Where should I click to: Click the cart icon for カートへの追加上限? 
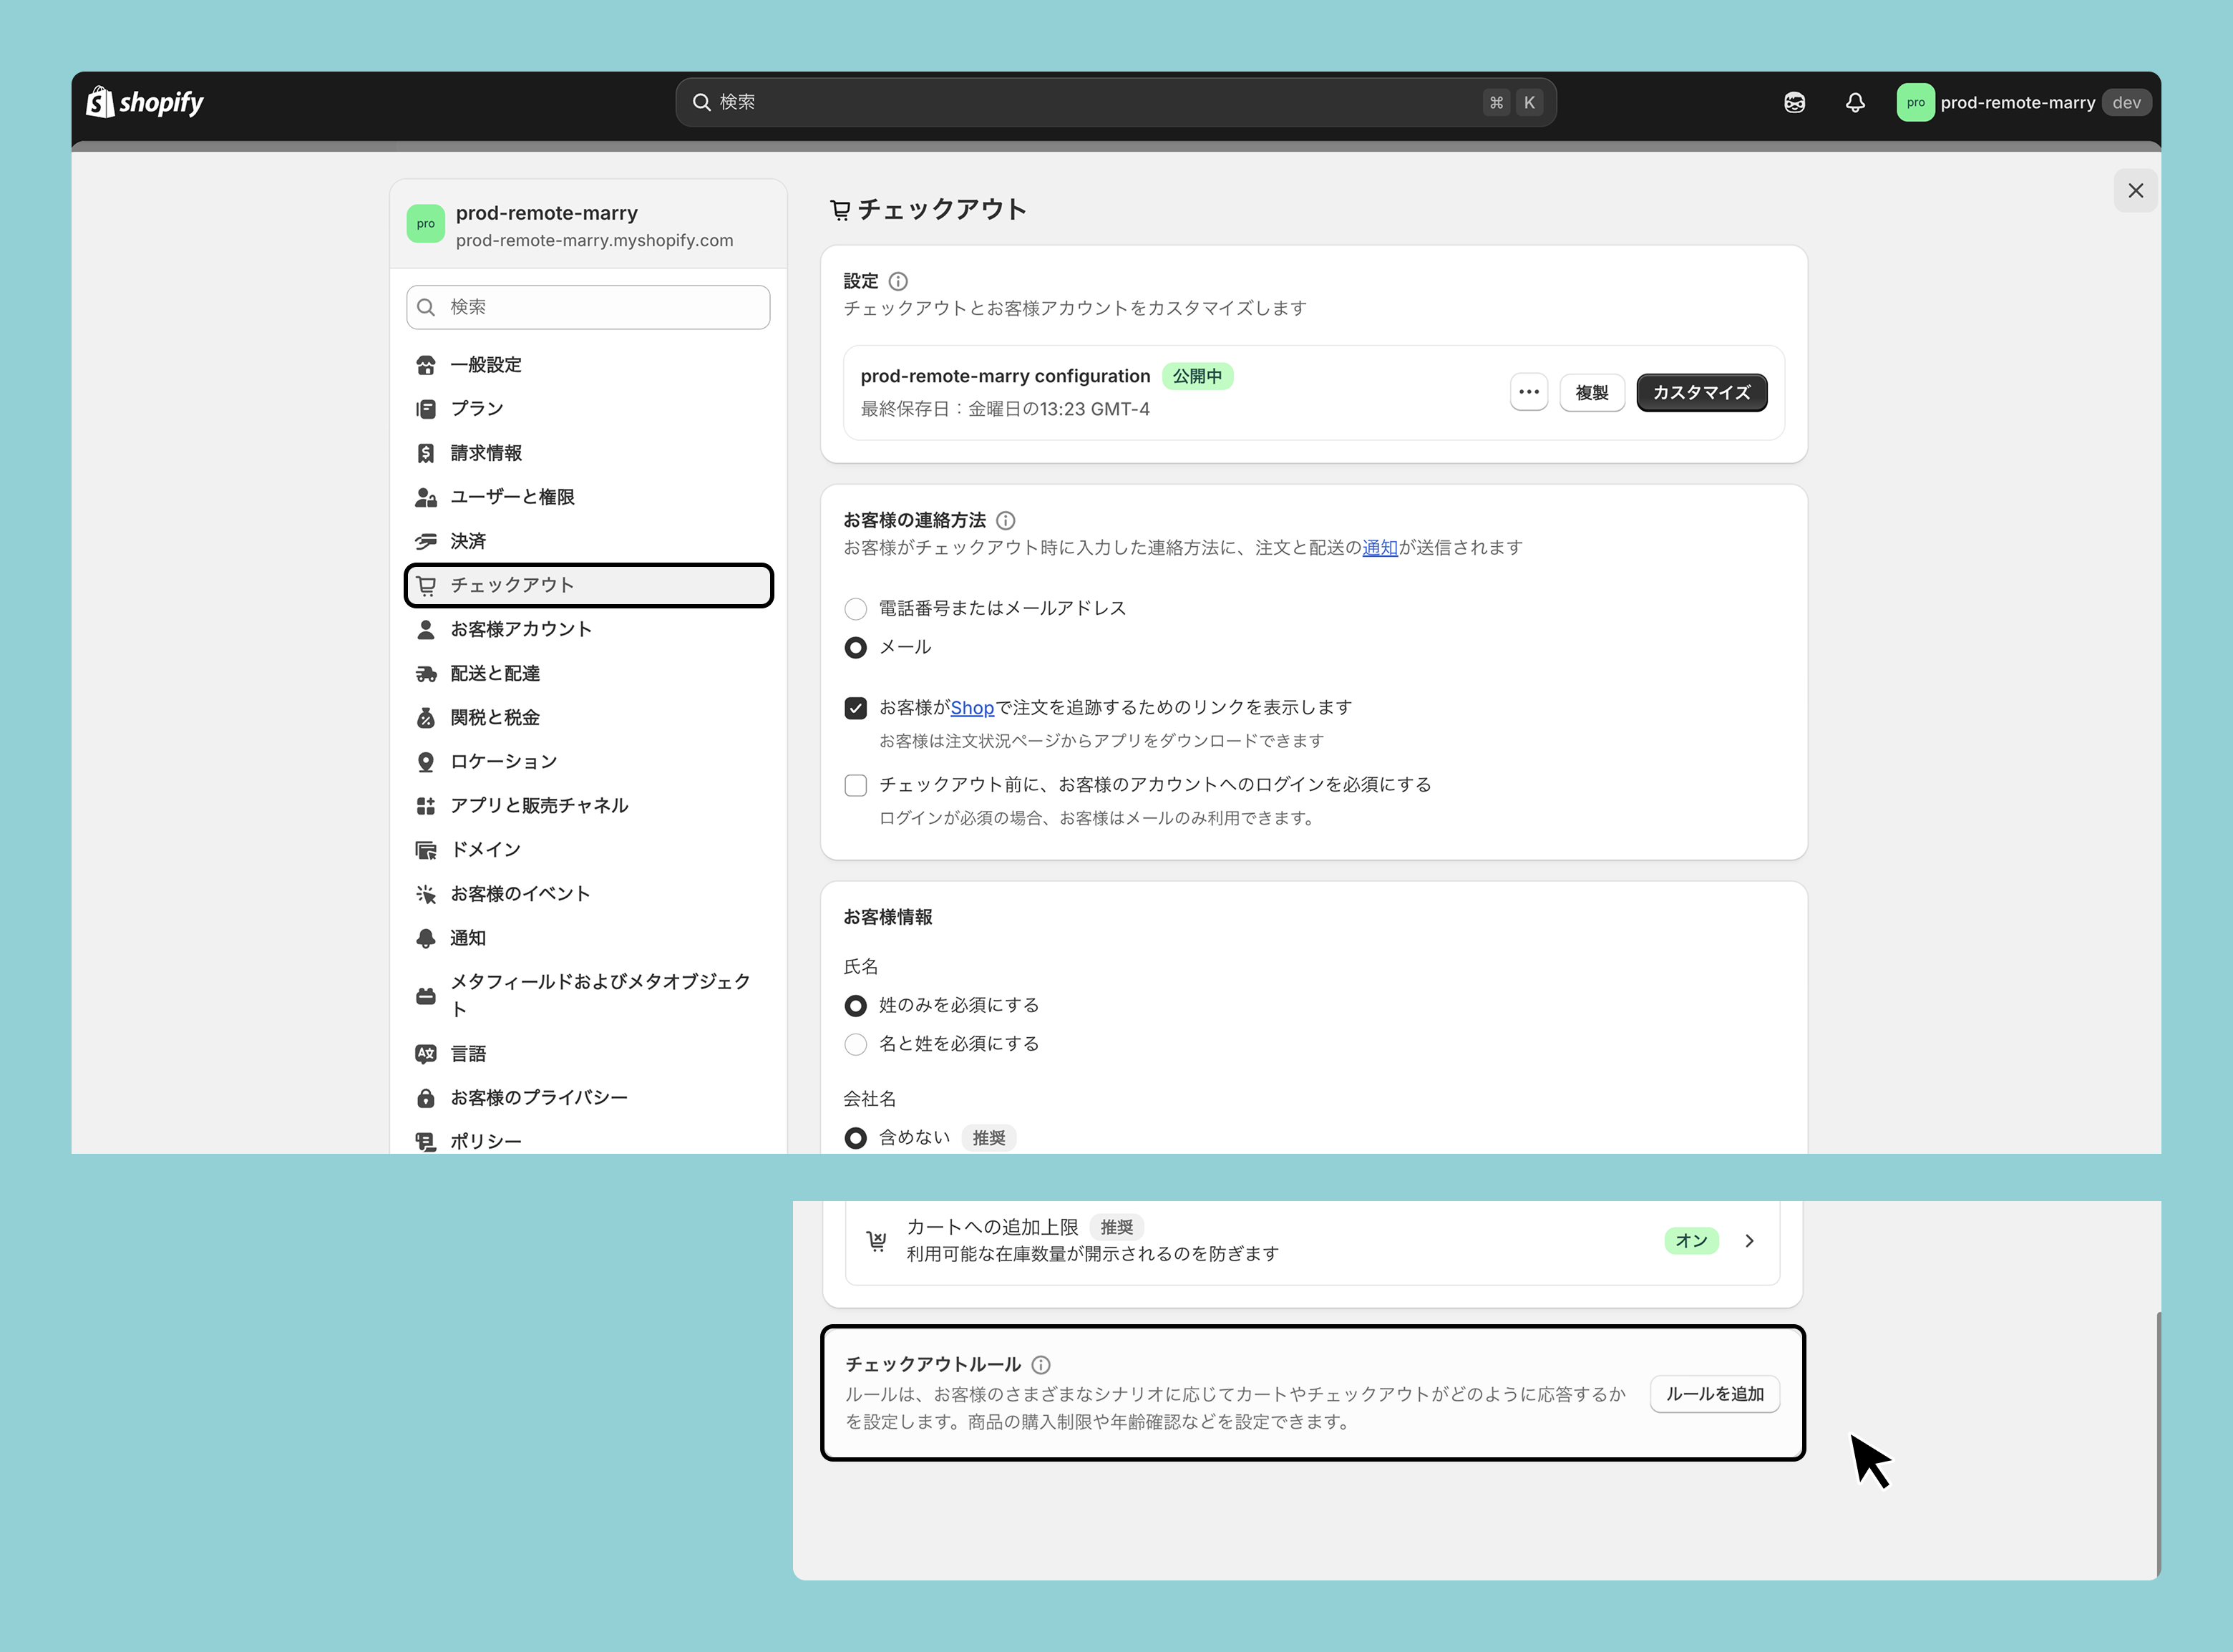(877, 1240)
